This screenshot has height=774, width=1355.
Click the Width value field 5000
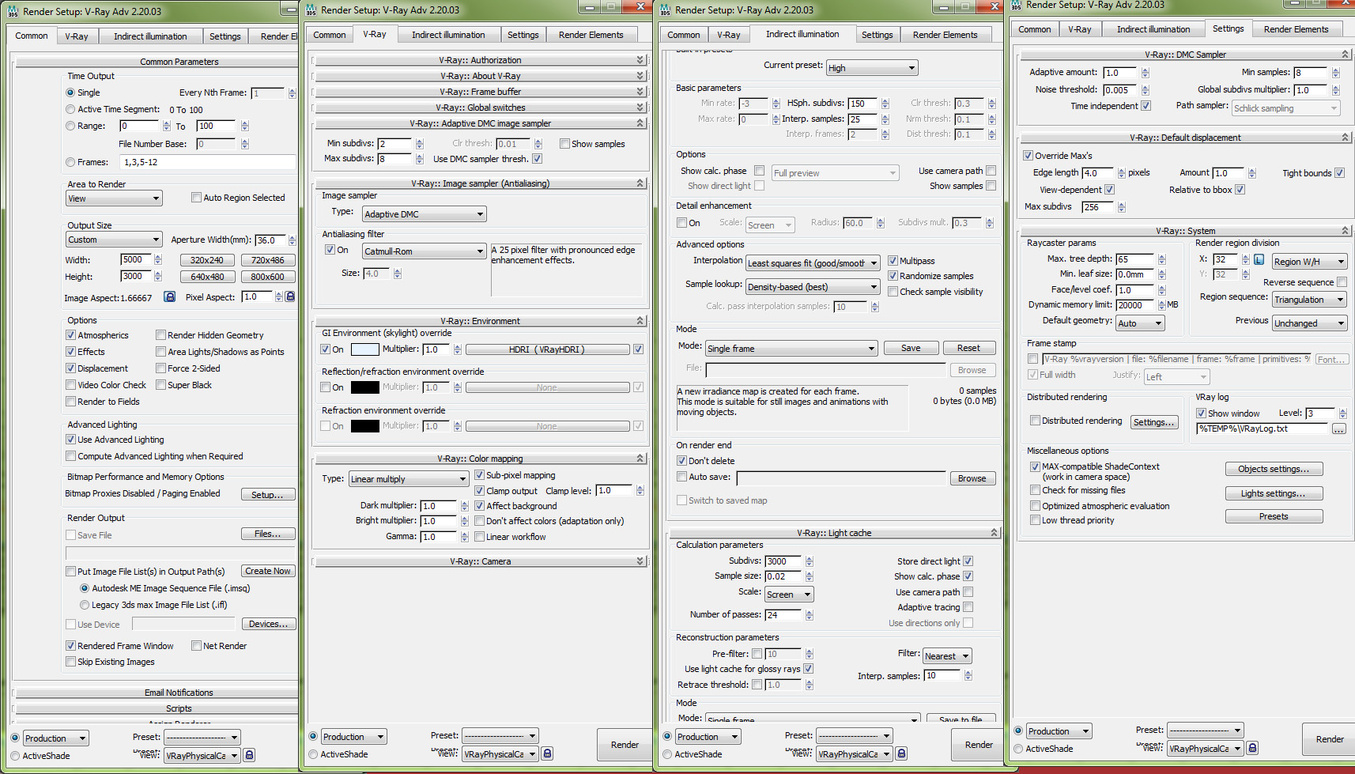(135, 260)
